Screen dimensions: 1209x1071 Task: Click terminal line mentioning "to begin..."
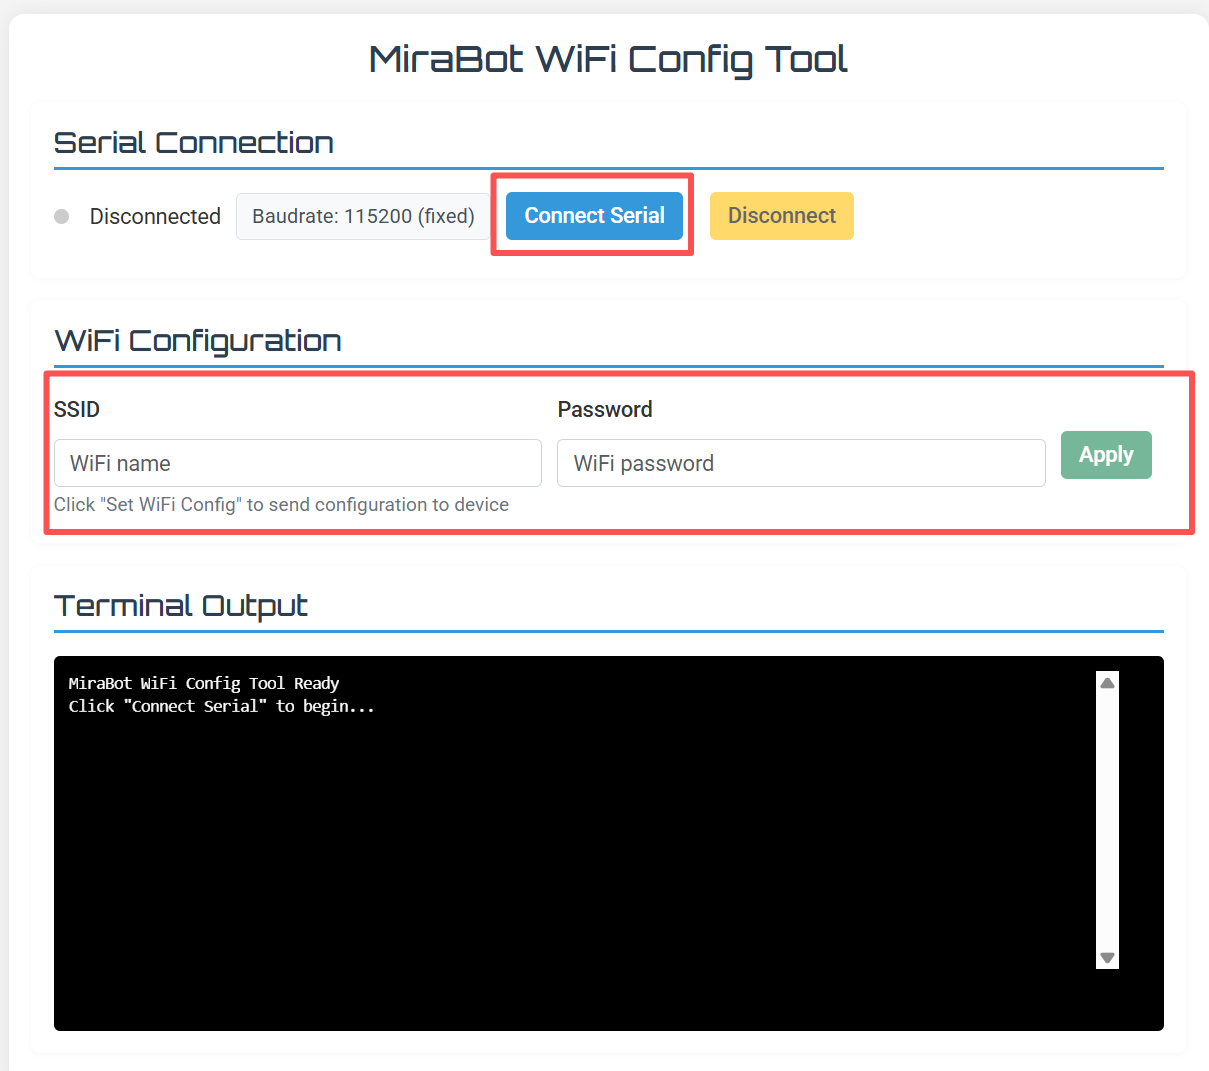point(221,706)
